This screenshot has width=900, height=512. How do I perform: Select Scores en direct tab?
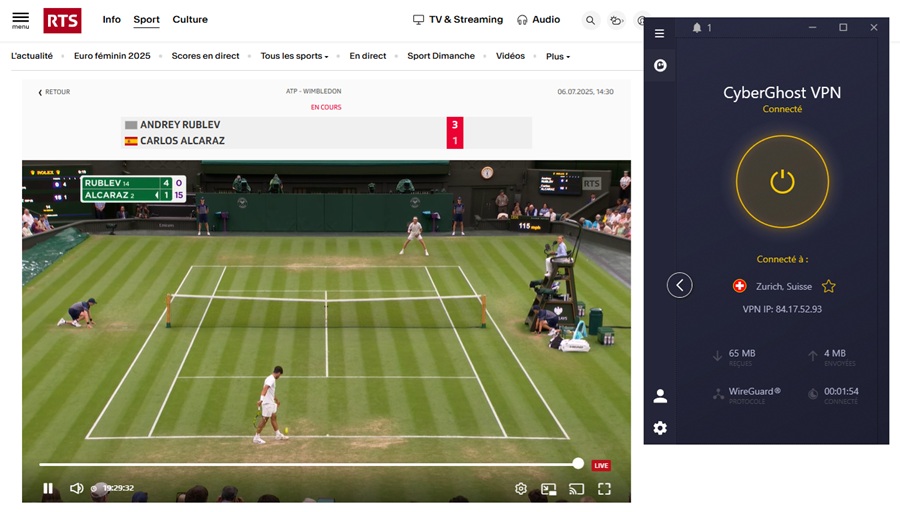pos(205,56)
